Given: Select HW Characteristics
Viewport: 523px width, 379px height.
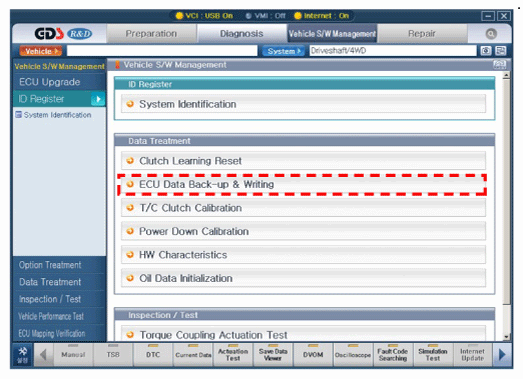Looking at the screenshot, I should pos(303,255).
